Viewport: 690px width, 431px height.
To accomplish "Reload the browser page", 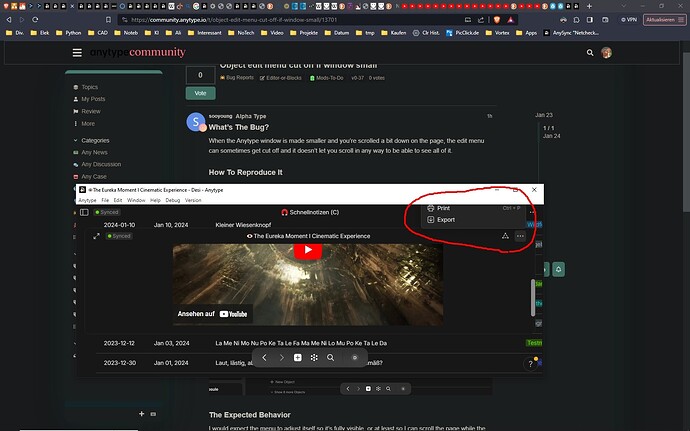I will click(x=35, y=20).
